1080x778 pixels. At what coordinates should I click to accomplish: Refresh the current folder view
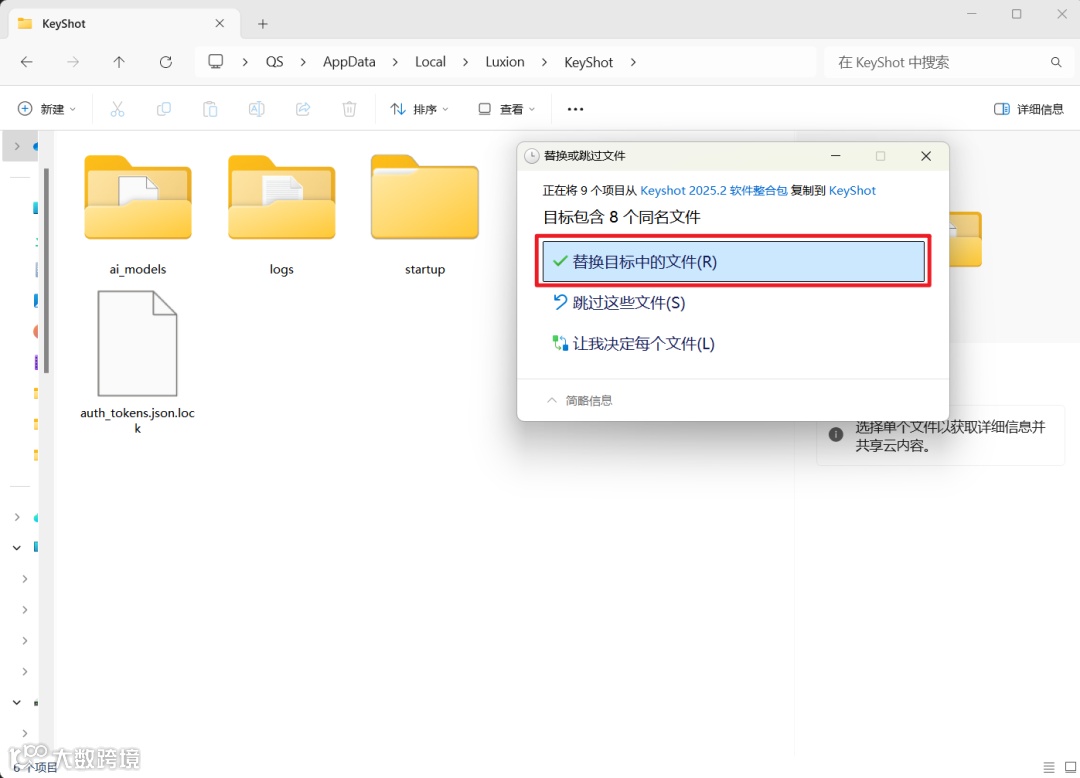(166, 62)
